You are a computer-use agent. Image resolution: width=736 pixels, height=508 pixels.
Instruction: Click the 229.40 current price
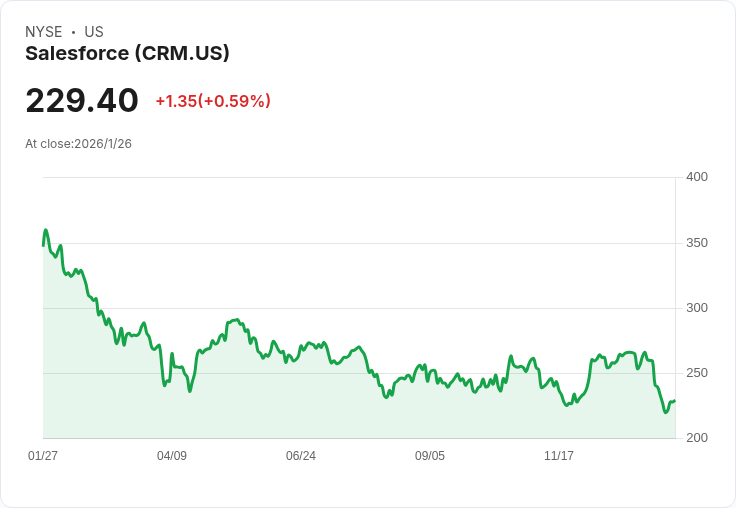tap(82, 101)
